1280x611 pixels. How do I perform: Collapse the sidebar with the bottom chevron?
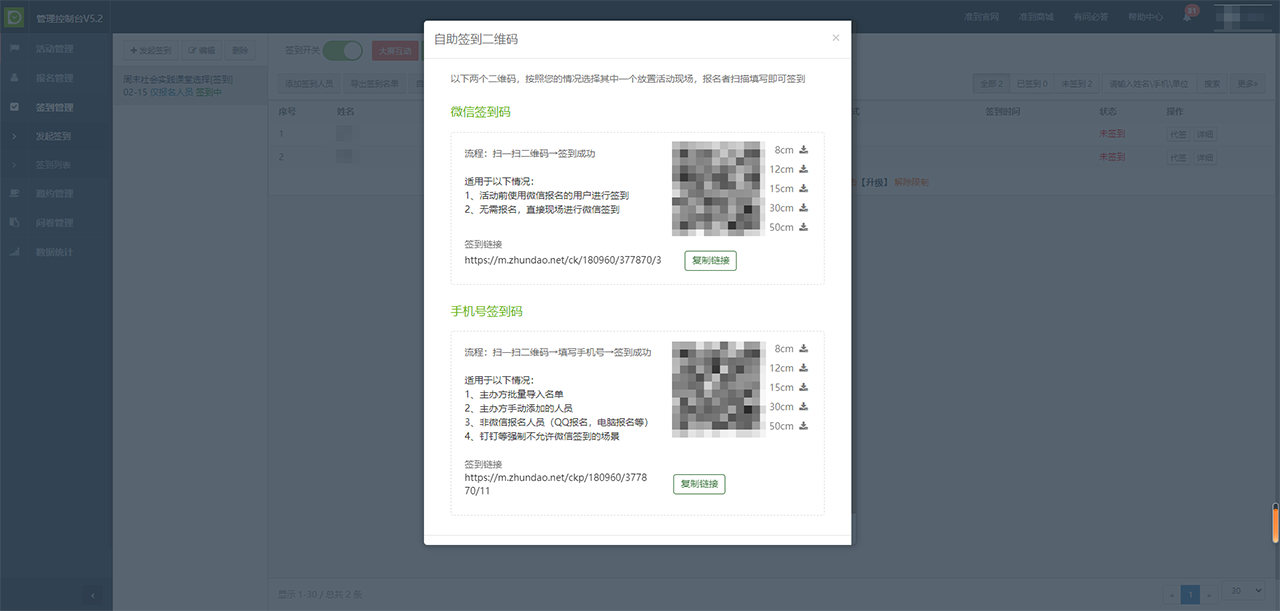(x=94, y=596)
